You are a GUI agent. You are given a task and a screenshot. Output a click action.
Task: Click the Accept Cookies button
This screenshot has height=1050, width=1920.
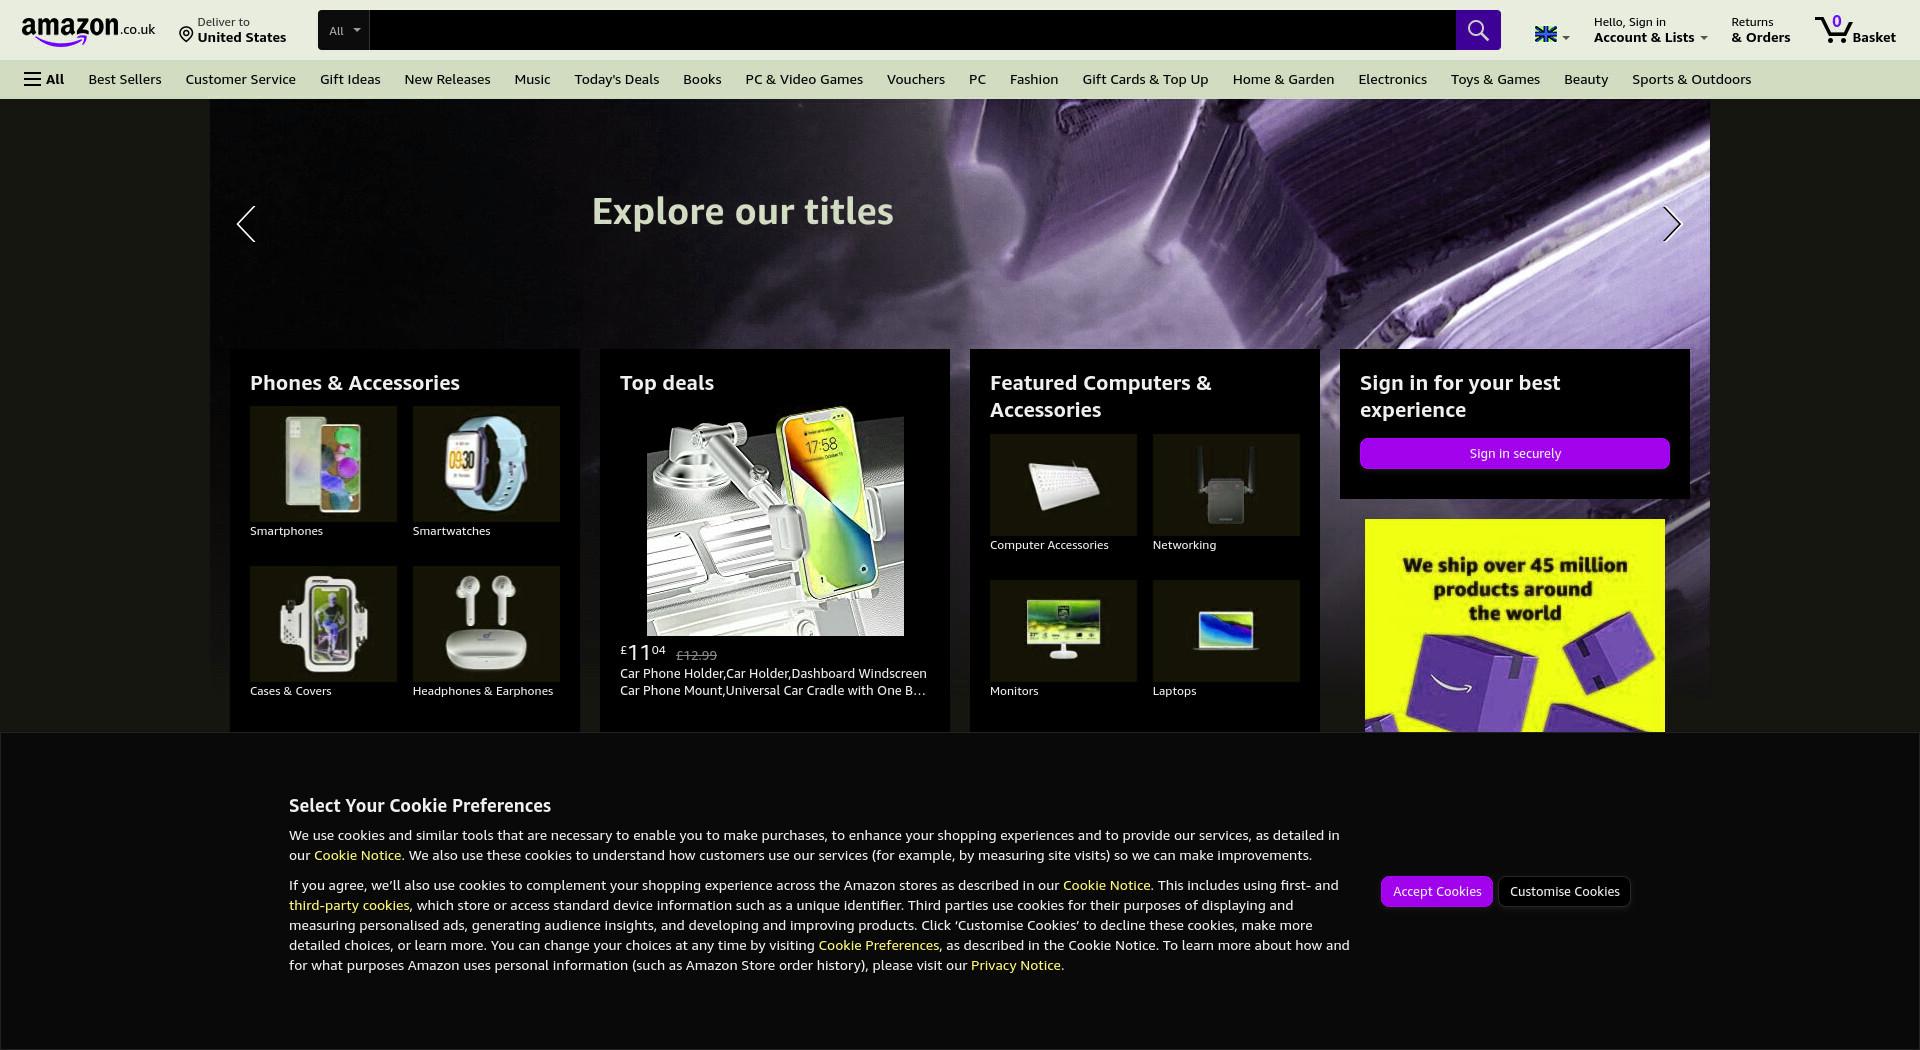(1437, 891)
